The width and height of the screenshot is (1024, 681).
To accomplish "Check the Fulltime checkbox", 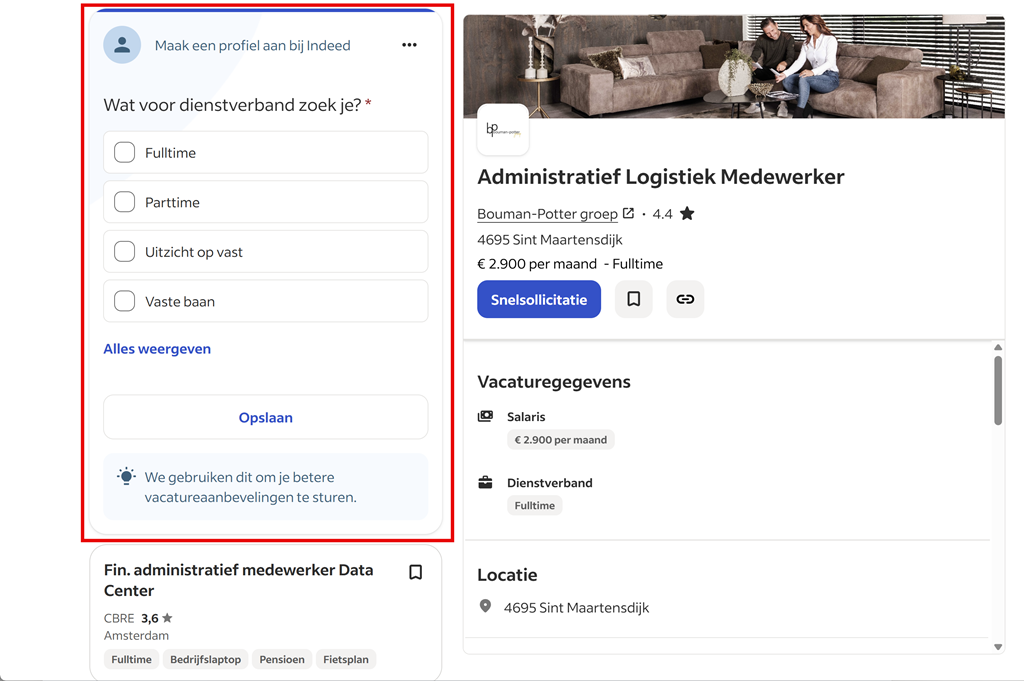I will point(125,153).
